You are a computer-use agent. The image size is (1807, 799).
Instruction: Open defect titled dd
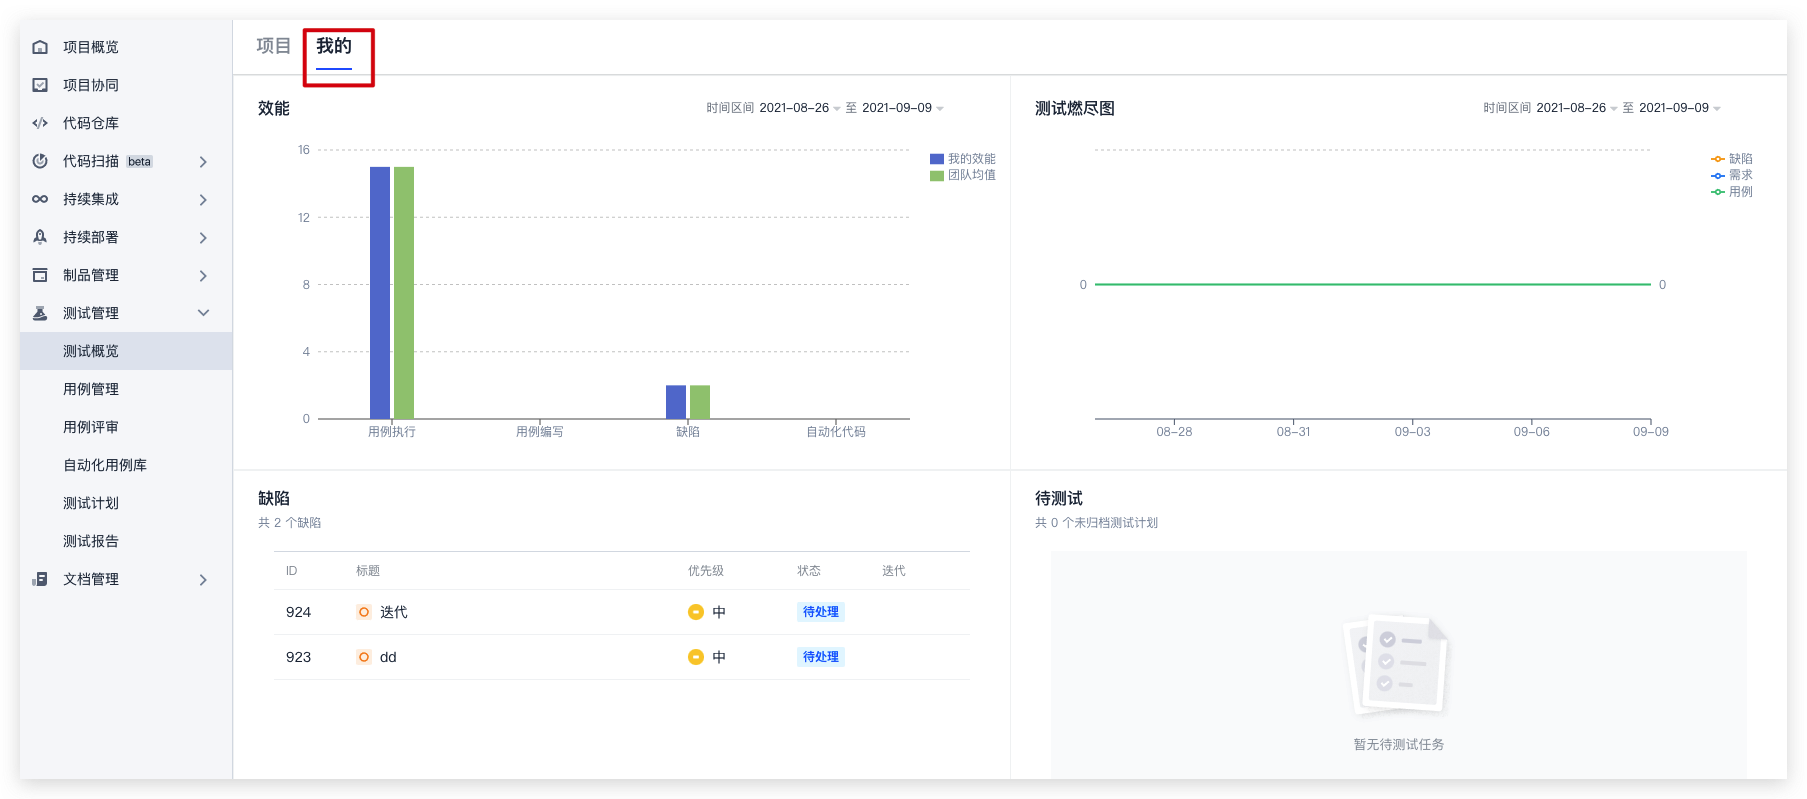coord(388,657)
